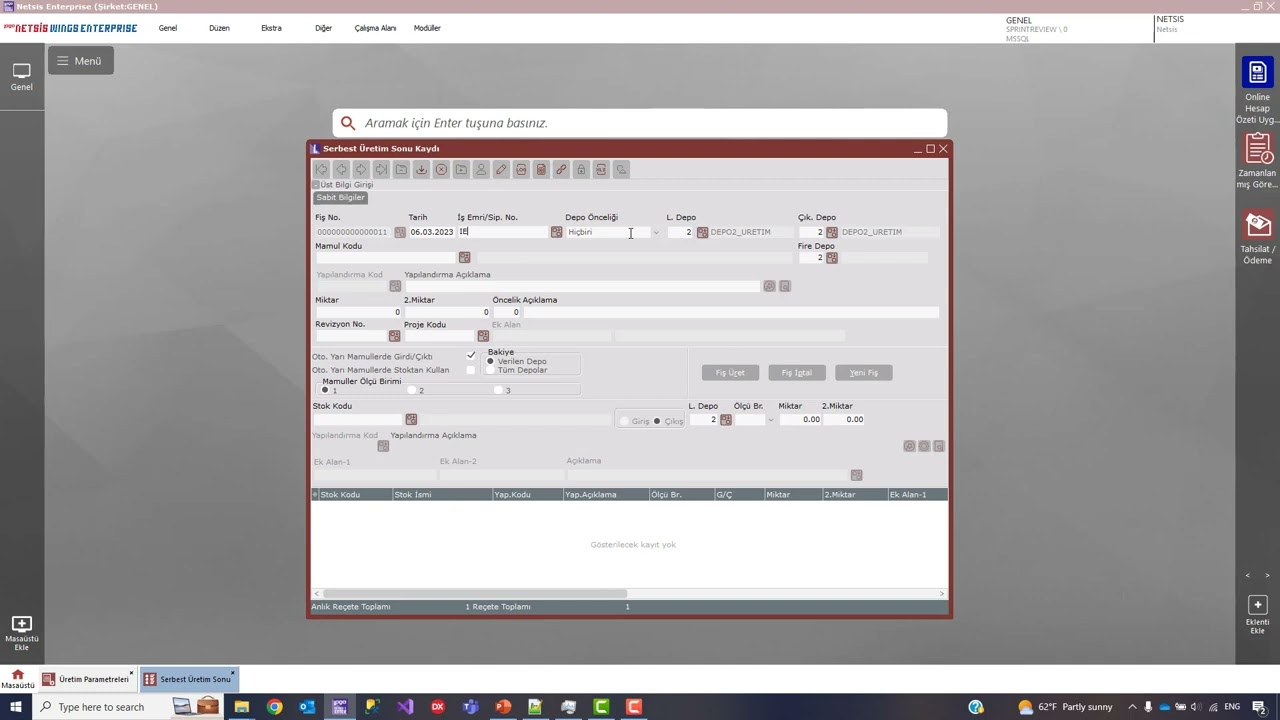Image resolution: width=1280 pixels, height=720 pixels.
Task: Click the horizontal scrollbar under the grid
Action: point(475,594)
